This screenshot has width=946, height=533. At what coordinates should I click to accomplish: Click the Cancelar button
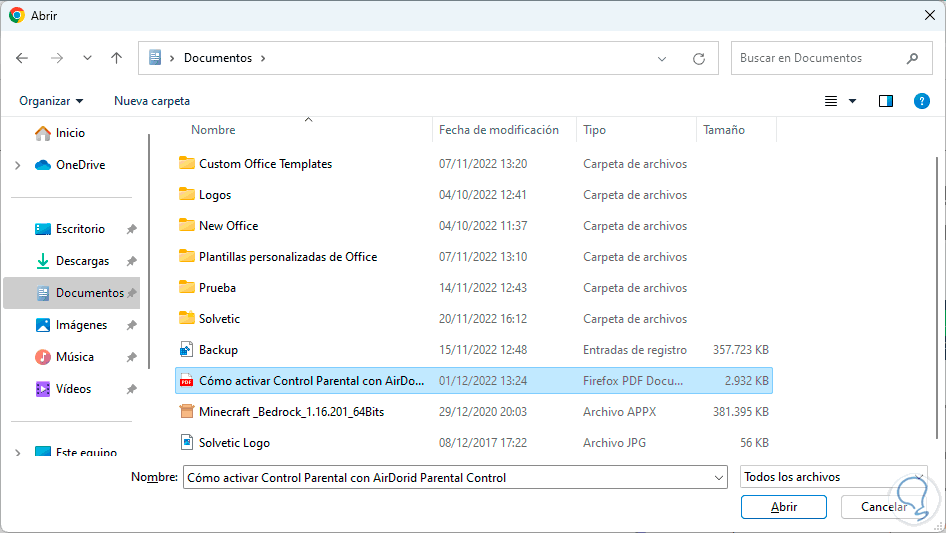(x=884, y=507)
